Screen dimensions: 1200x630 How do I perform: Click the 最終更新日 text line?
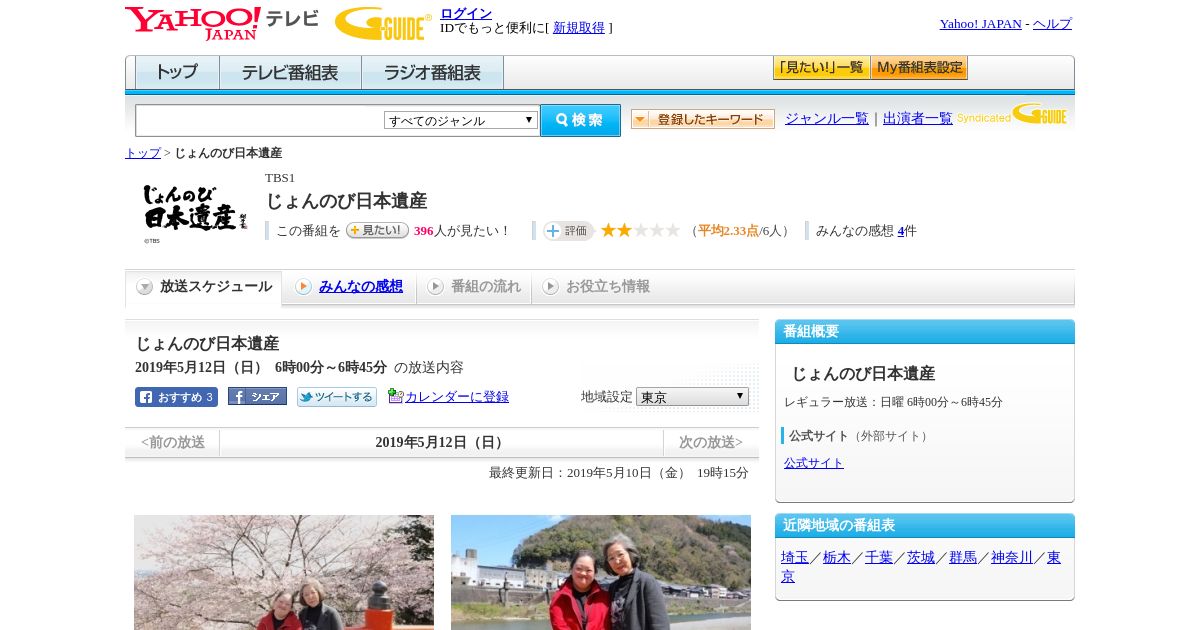coord(619,473)
